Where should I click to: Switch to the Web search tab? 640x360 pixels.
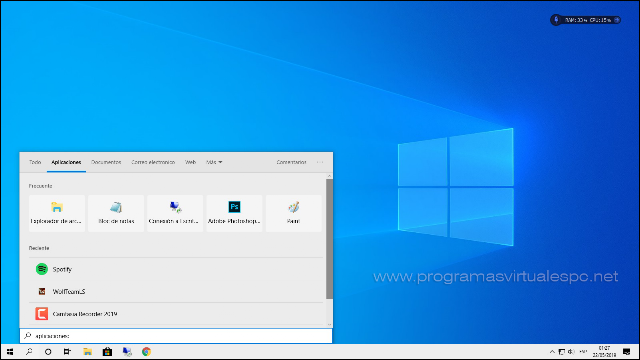pyautogui.click(x=191, y=162)
